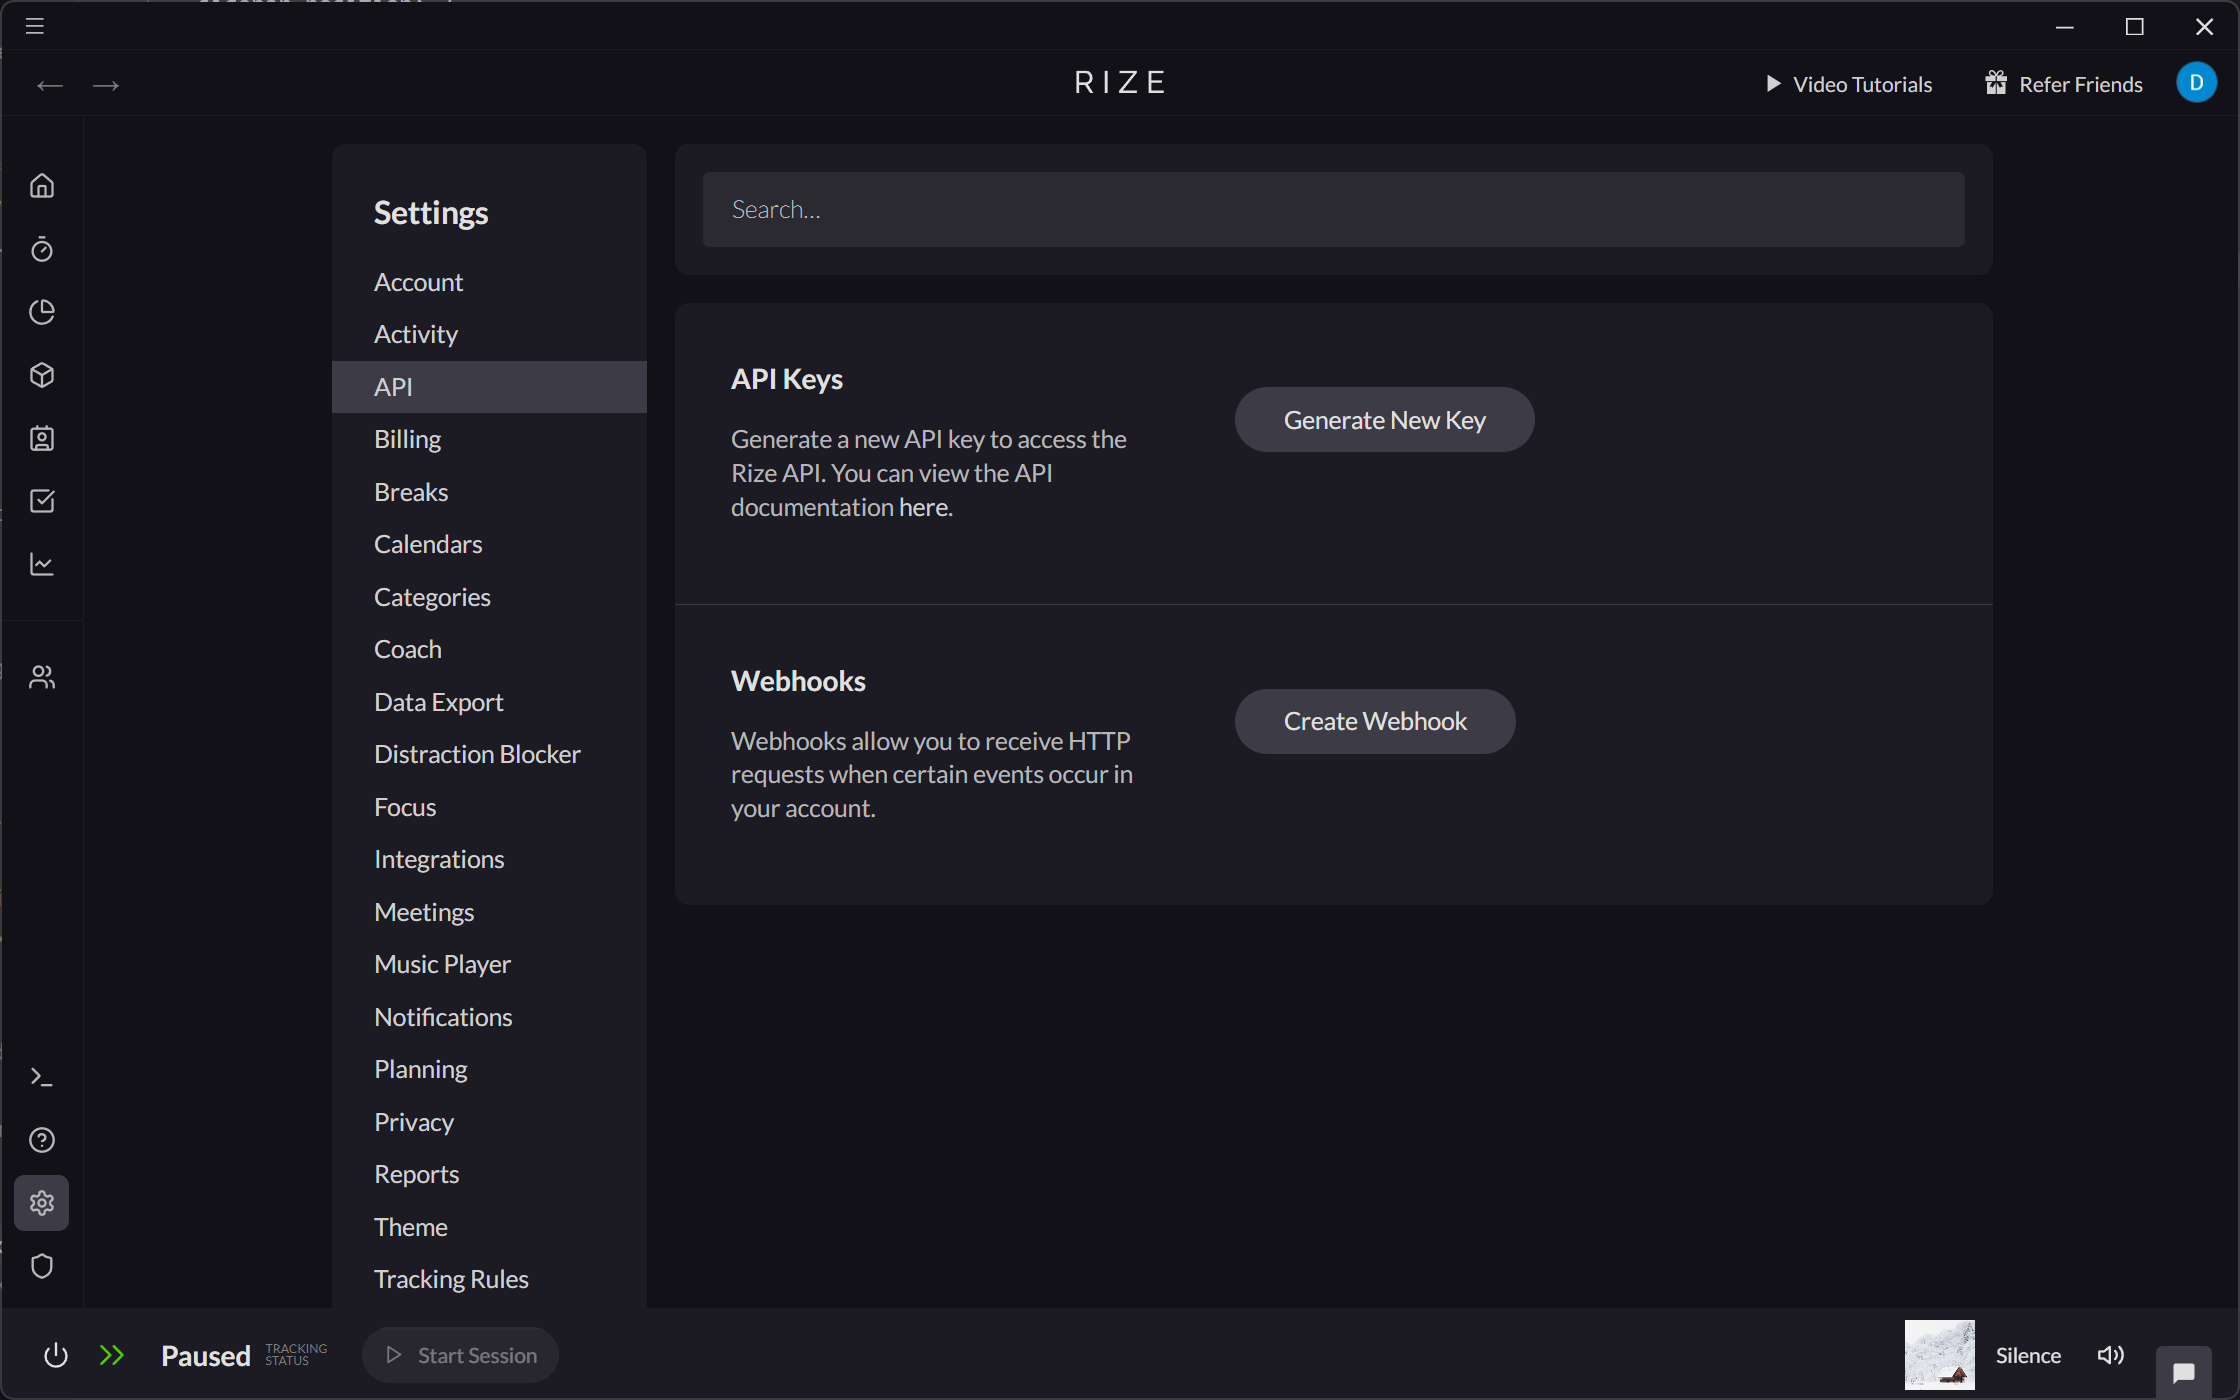
Task: Click the Generate New Key button
Action: pyautogui.click(x=1384, y=419)
